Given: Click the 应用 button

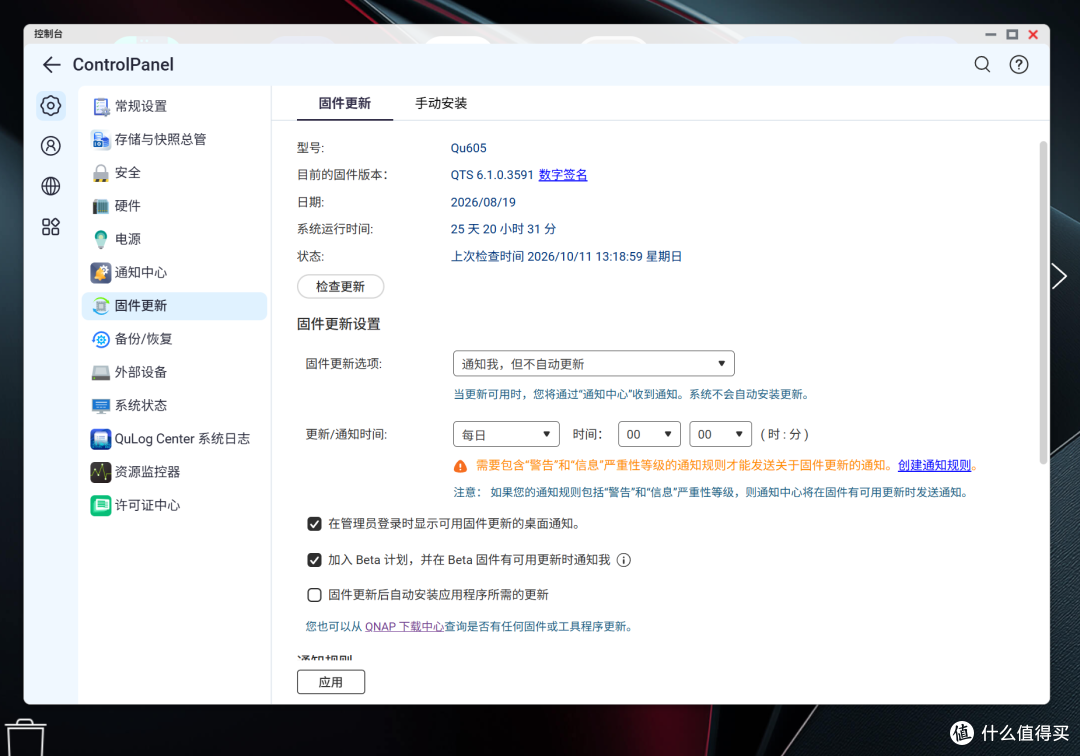Looking at the screenshot, I should pyautogui.click(x=331, y=682).
